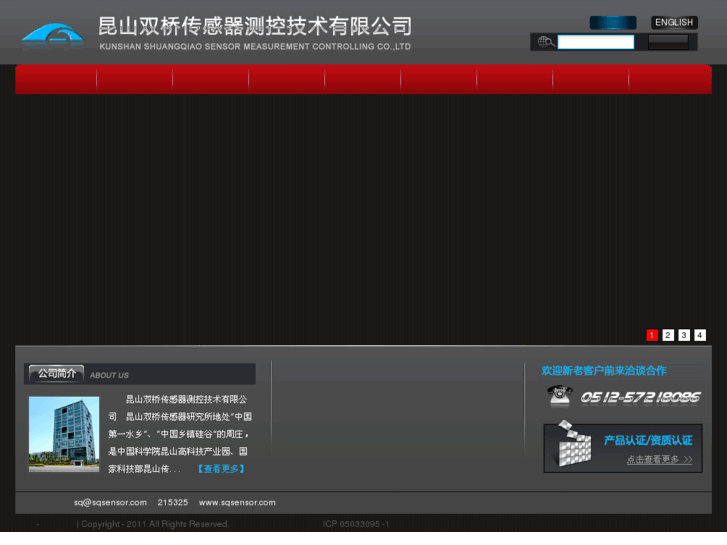This screenshot has width=727, height=545.
Task: Click the phone number 0512-57218086
Action: (x=640, y=398)
